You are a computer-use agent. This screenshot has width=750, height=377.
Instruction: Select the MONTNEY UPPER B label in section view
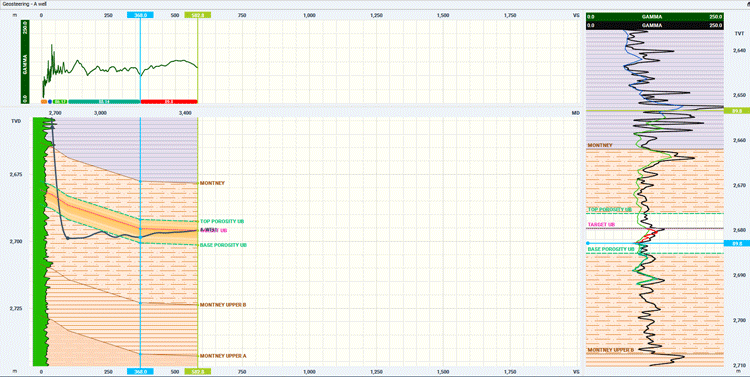coord(223,305)
